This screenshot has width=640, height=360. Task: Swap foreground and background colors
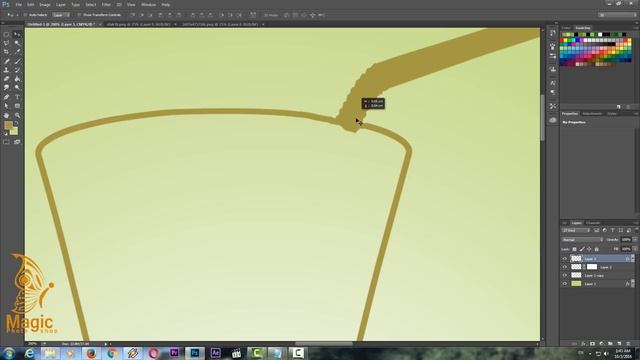tap(16, 123)
